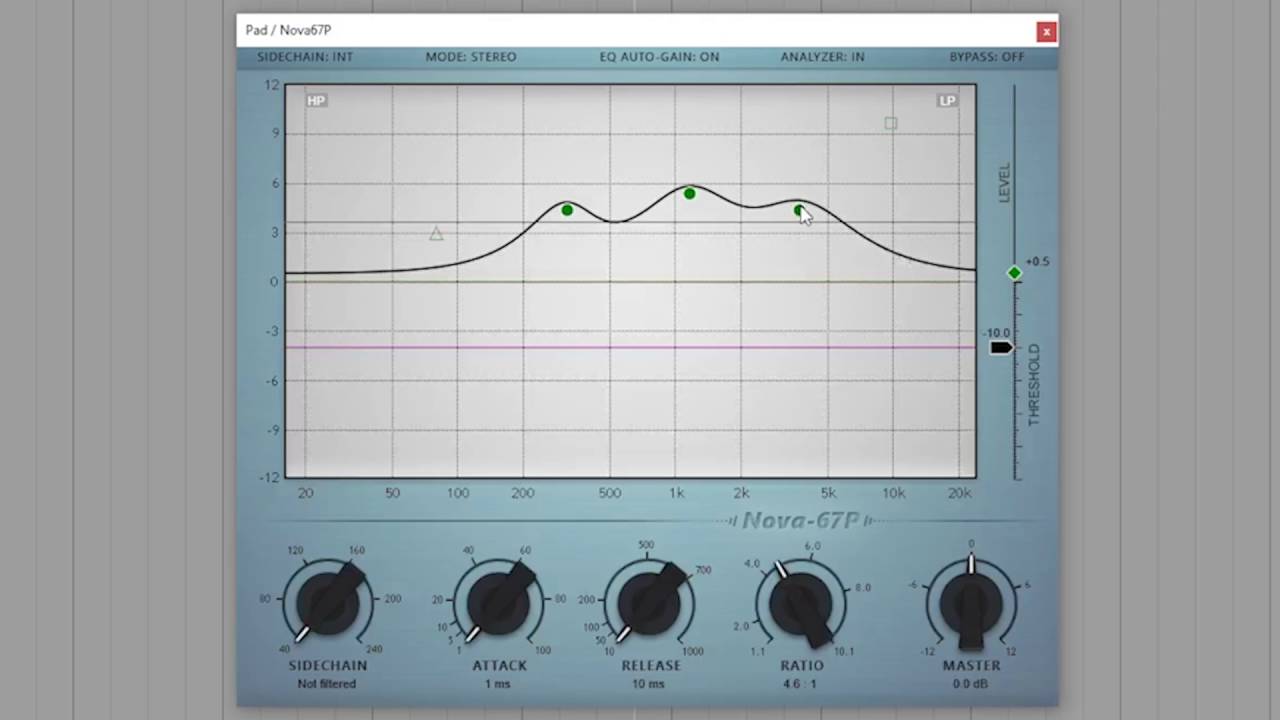
Task: Close the Pad / Nova67P plugin window
Action: pyautogui.click(x=1046, y=32)
